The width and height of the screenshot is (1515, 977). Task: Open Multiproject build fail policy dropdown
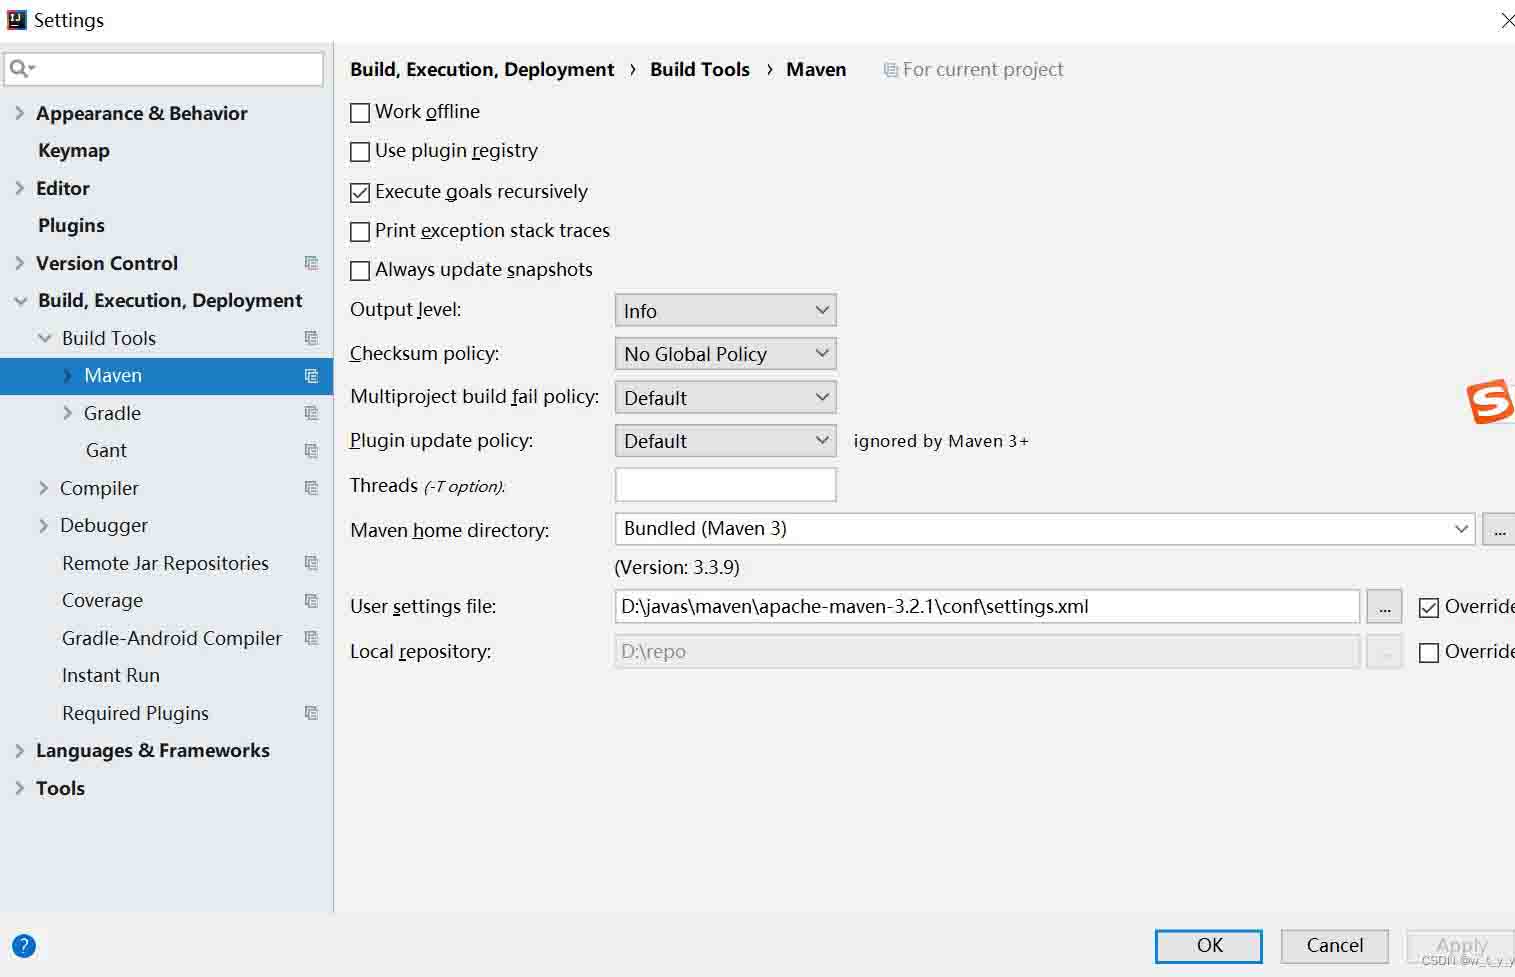point(725,397)
